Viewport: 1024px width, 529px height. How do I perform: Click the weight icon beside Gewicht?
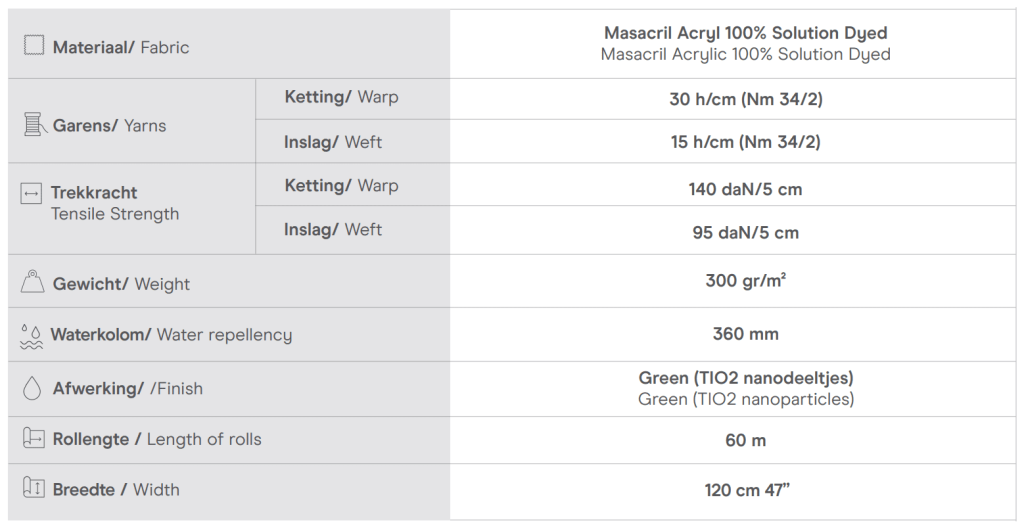tap(32, 283)
